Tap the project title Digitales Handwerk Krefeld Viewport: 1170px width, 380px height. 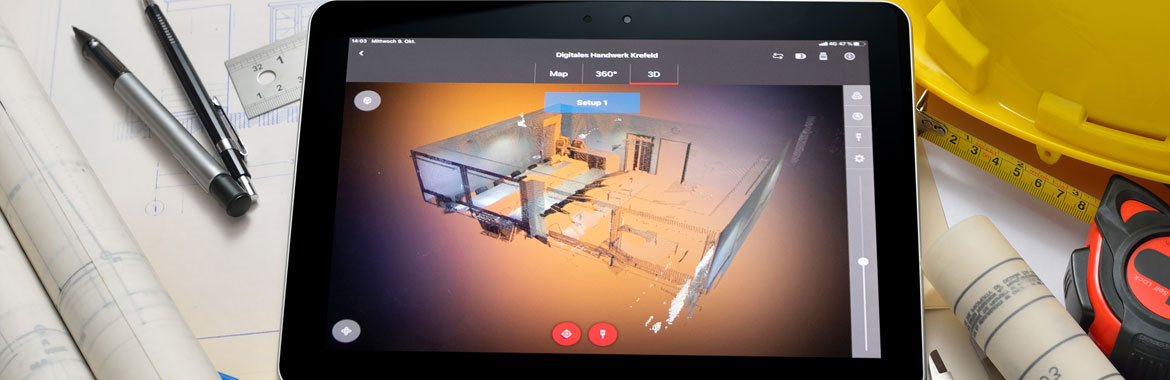(x=607, y=55)
